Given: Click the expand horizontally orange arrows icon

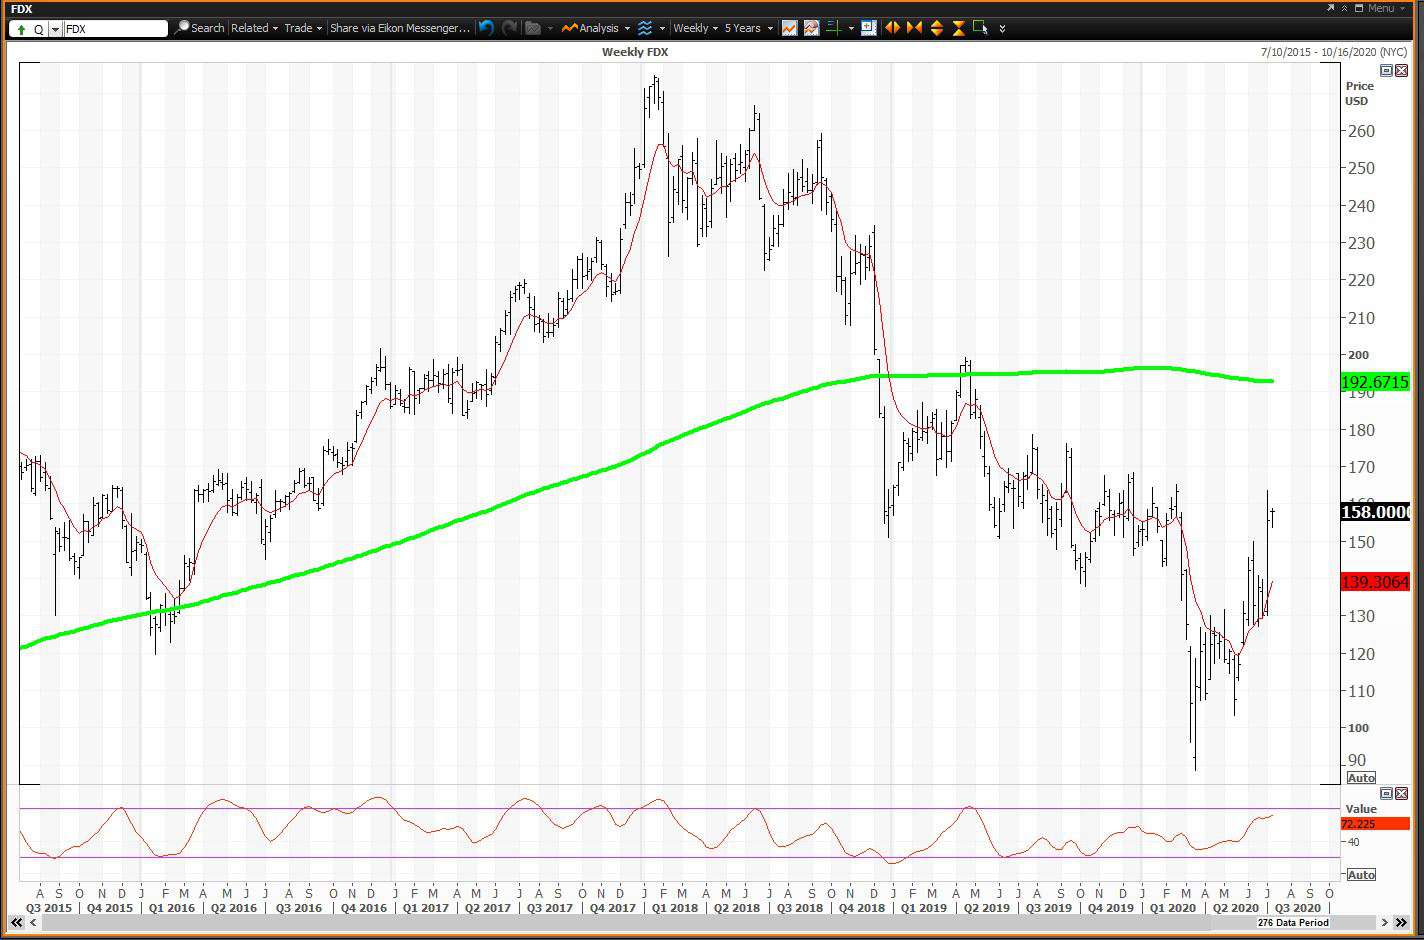Looking at the screenshot, I should coord(892,28).
